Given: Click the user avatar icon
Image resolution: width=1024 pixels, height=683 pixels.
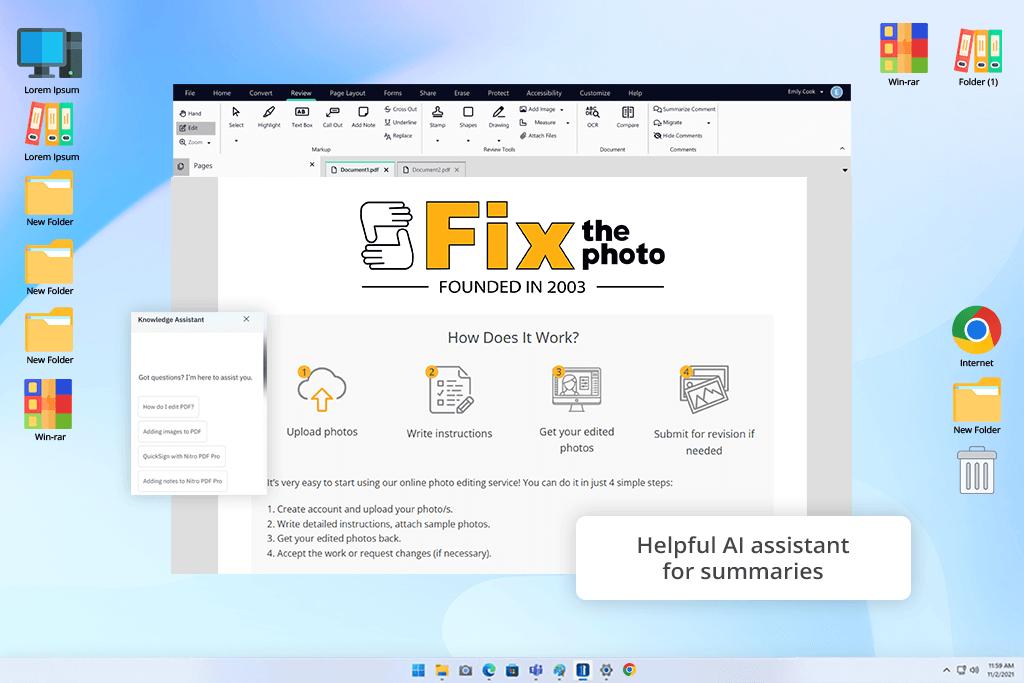Looking at the screenshot, I should (x=837, y=92).
